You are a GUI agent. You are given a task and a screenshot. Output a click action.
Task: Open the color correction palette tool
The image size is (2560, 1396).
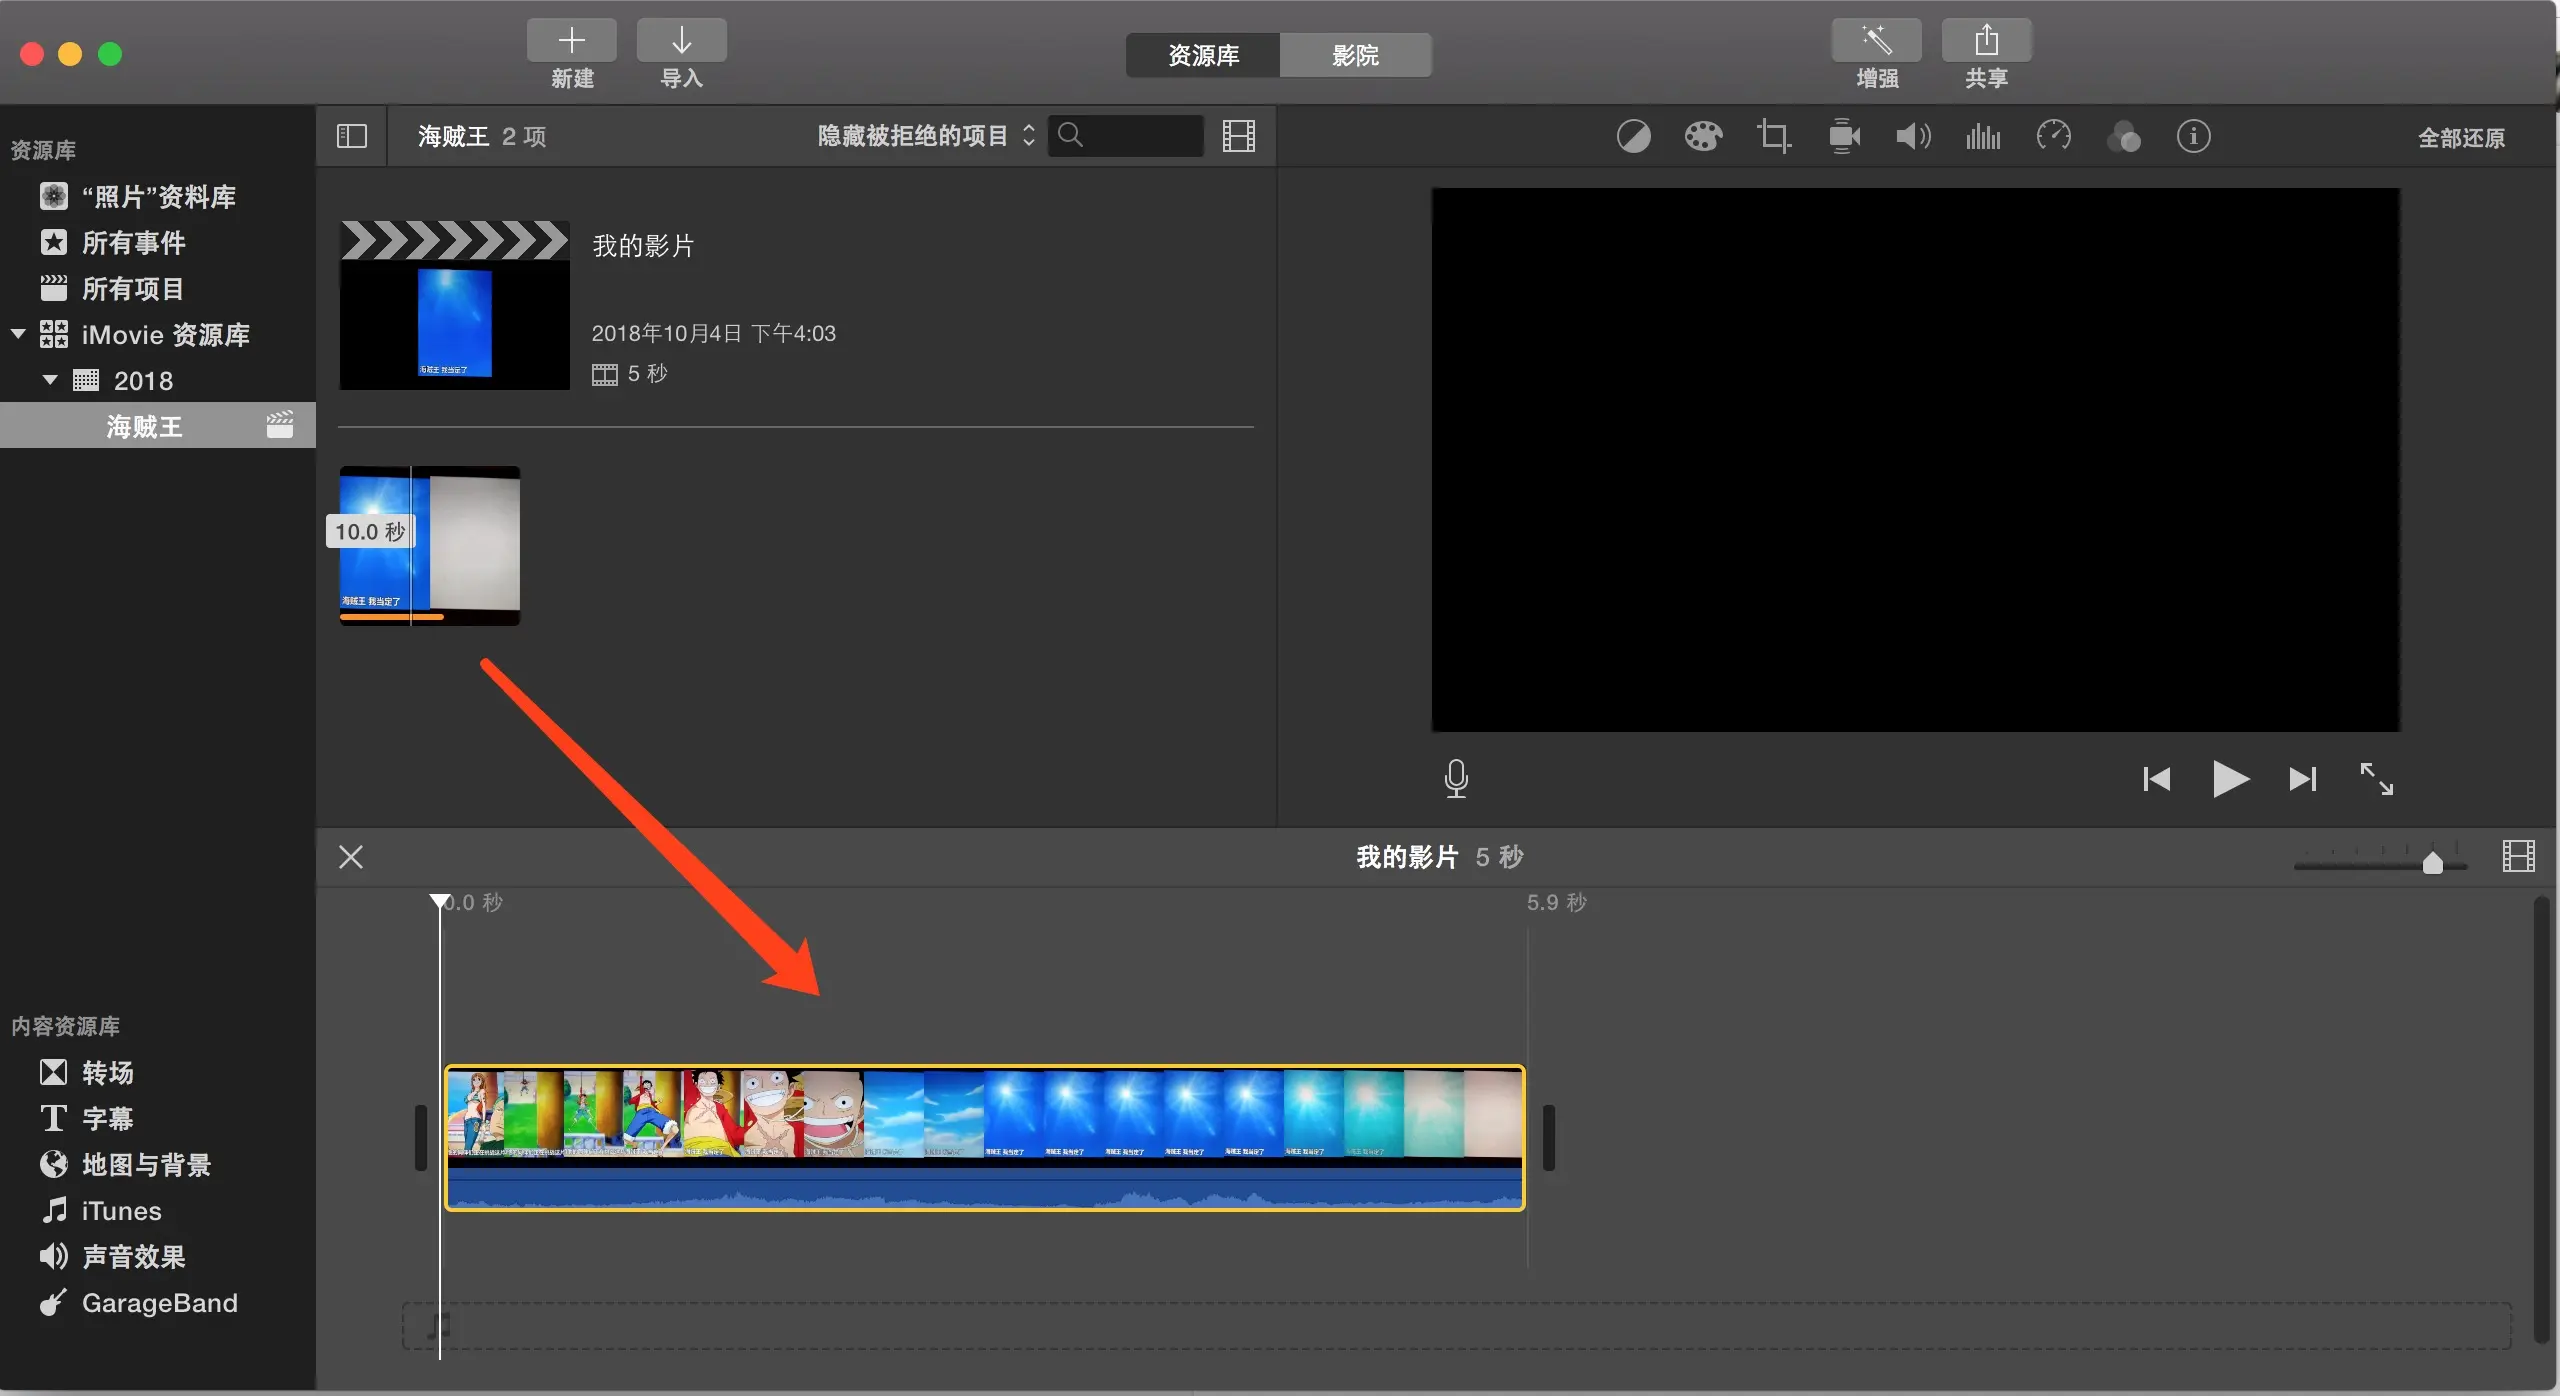[x=1703, y=136]
